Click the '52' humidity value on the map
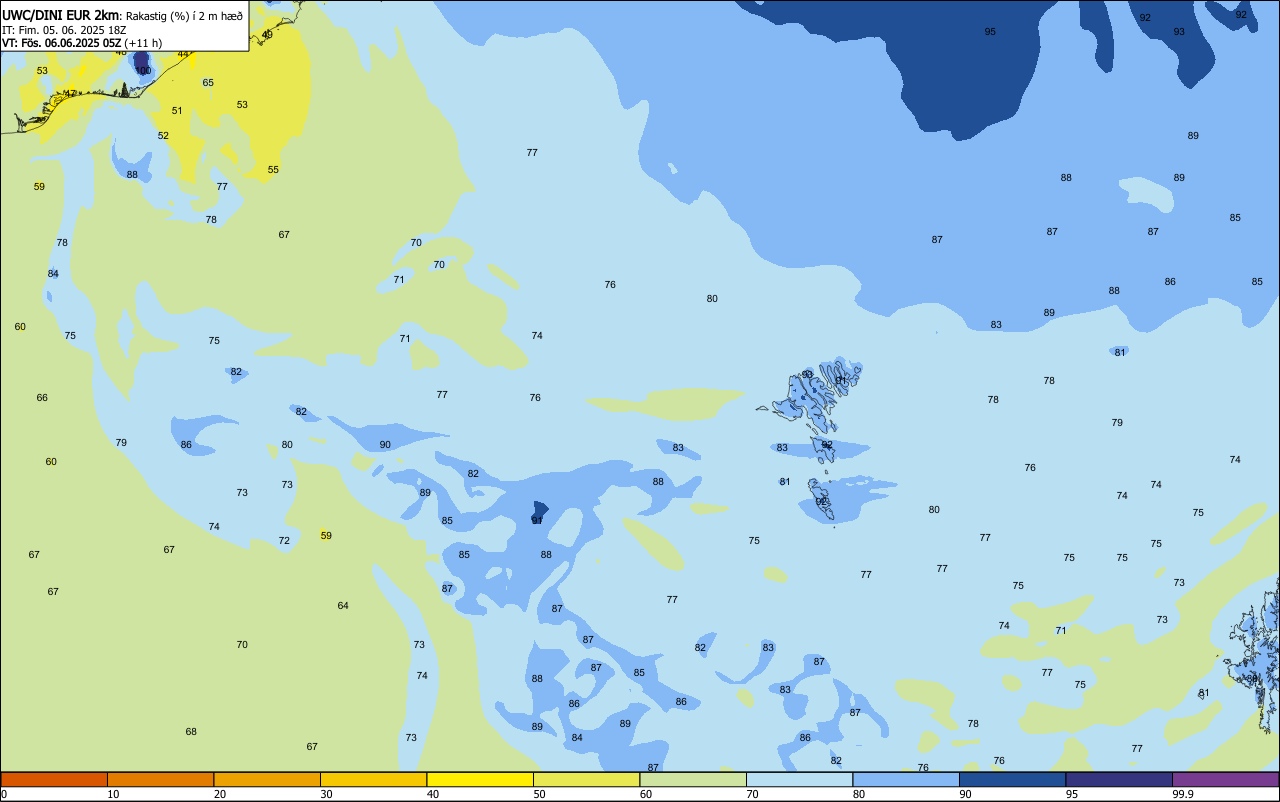The image size is (1280, 802). coord(163,136)
